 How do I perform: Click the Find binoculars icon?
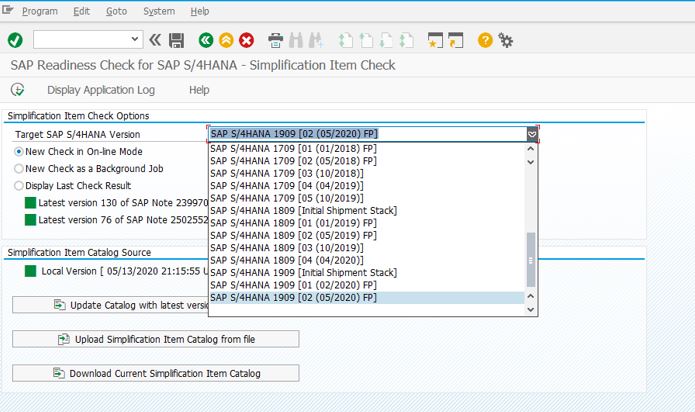point(296,40)
